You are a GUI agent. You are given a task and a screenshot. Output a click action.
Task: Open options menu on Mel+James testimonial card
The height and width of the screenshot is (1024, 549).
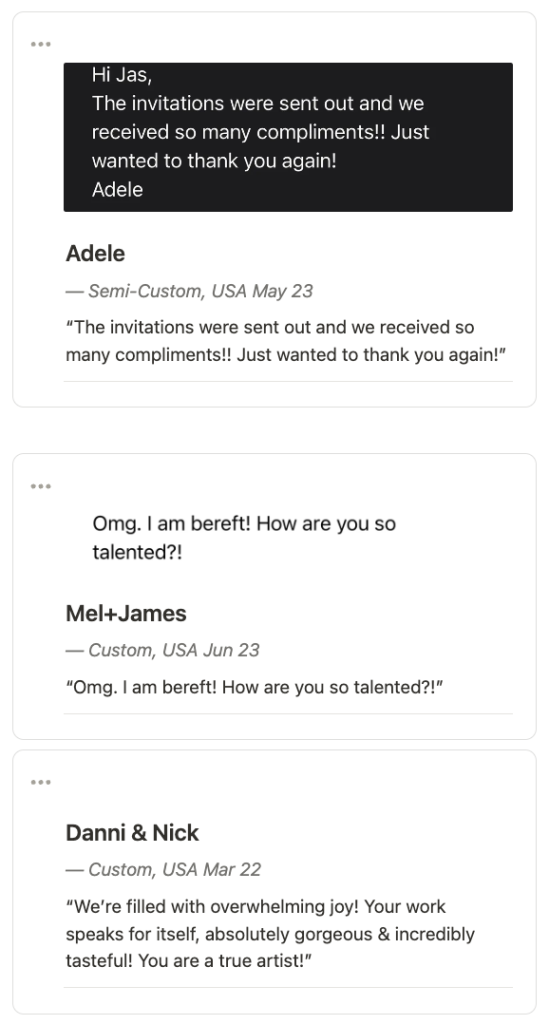40,486
